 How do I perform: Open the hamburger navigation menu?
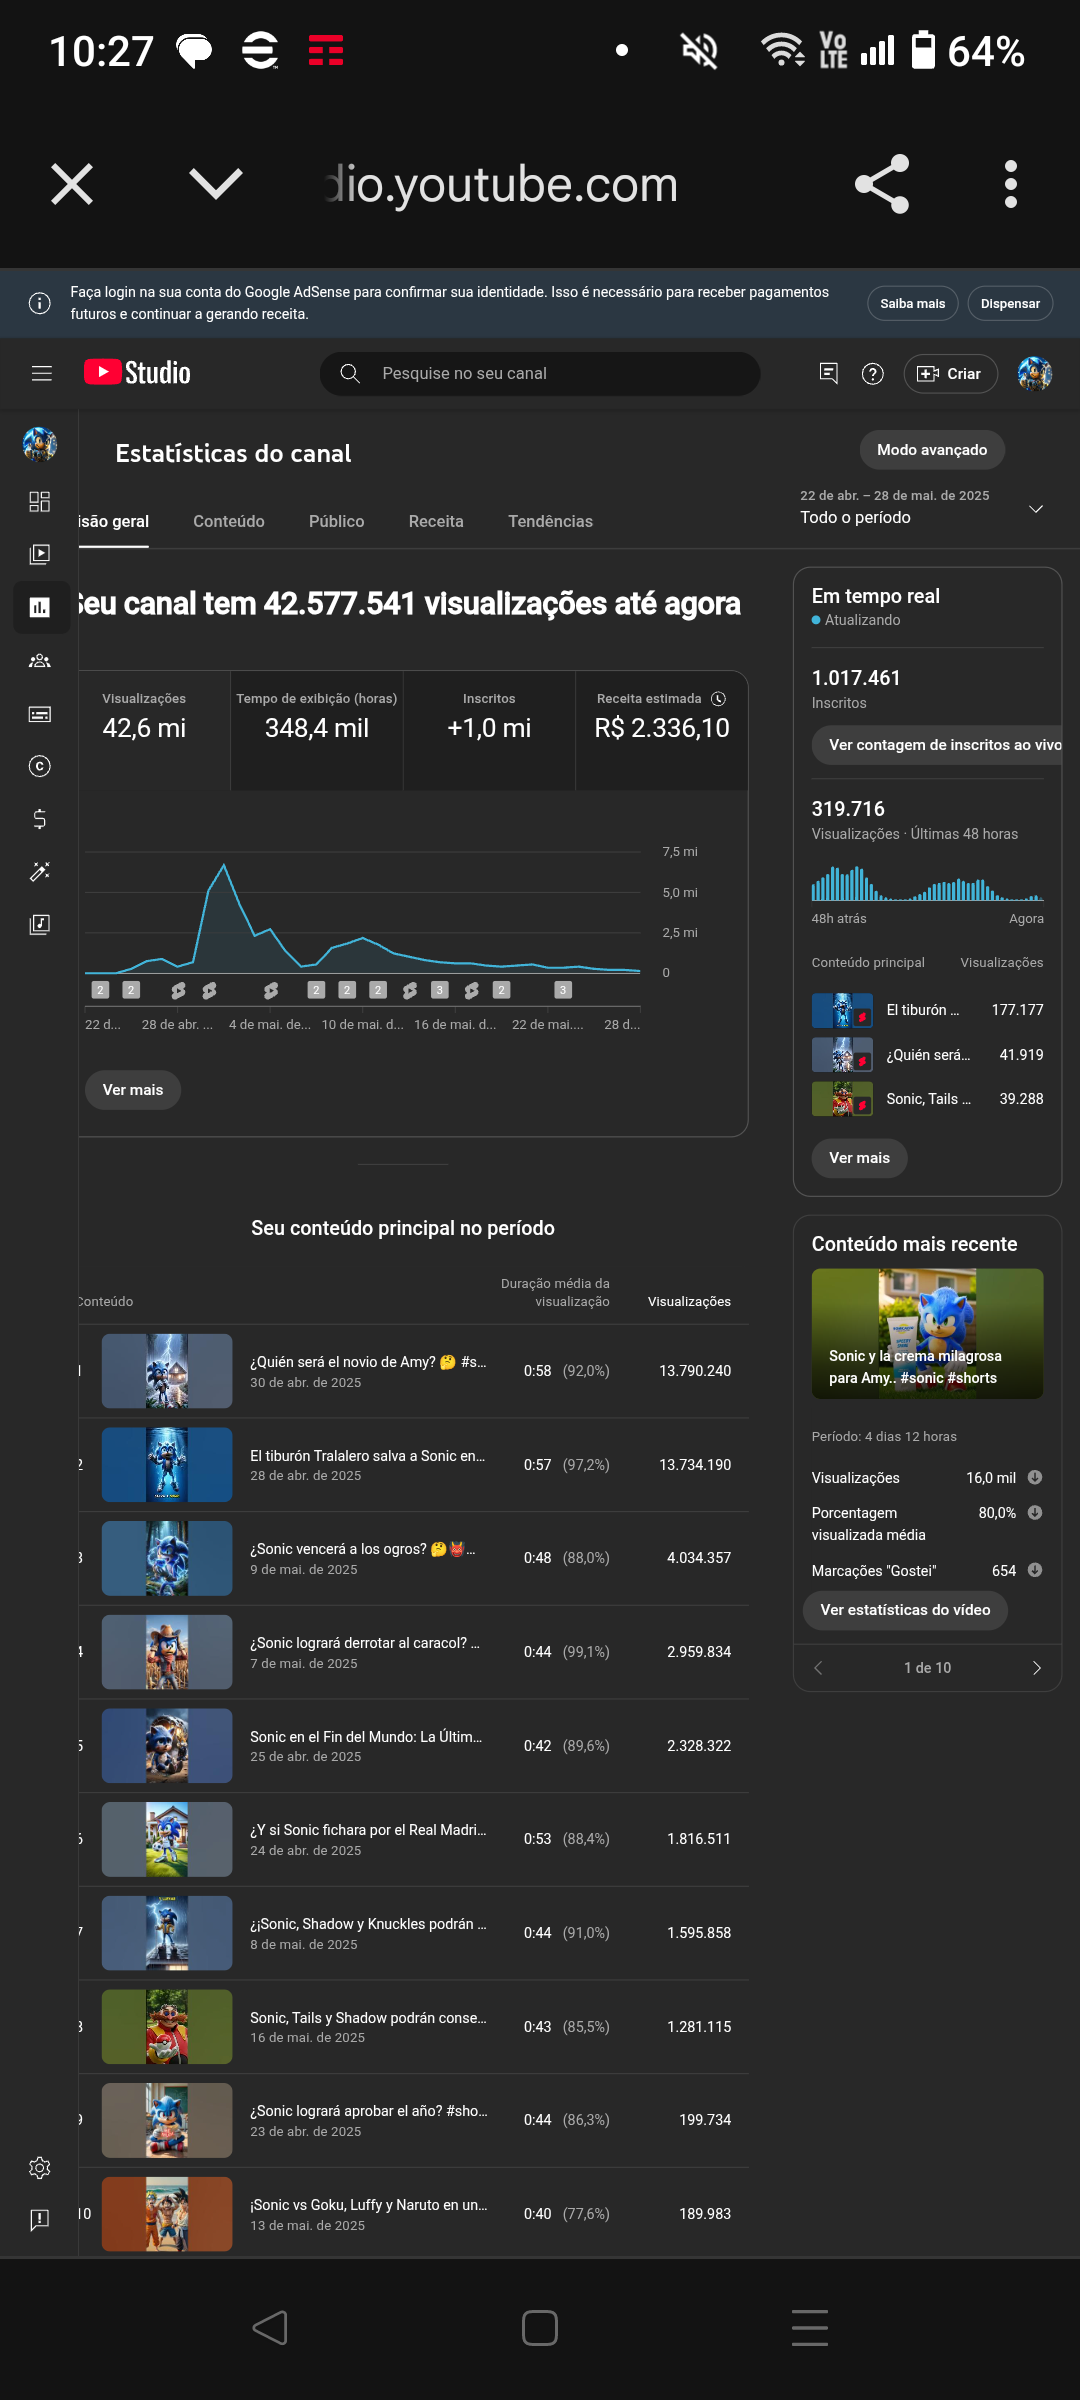pyautogui.click(x=41, y=373)
